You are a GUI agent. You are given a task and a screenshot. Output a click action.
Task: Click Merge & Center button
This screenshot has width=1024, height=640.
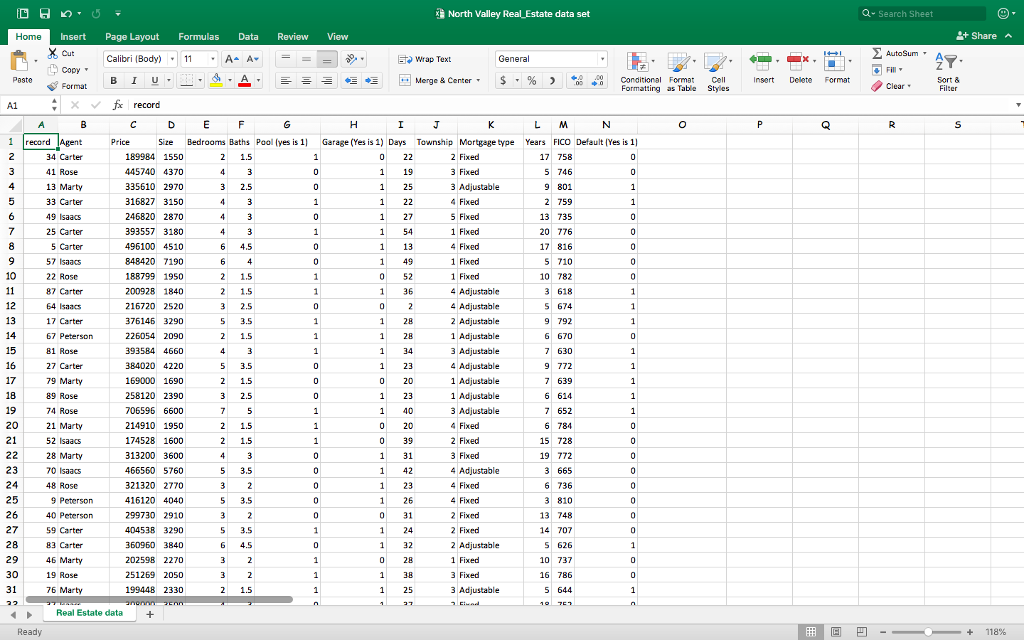click(436, 80)
